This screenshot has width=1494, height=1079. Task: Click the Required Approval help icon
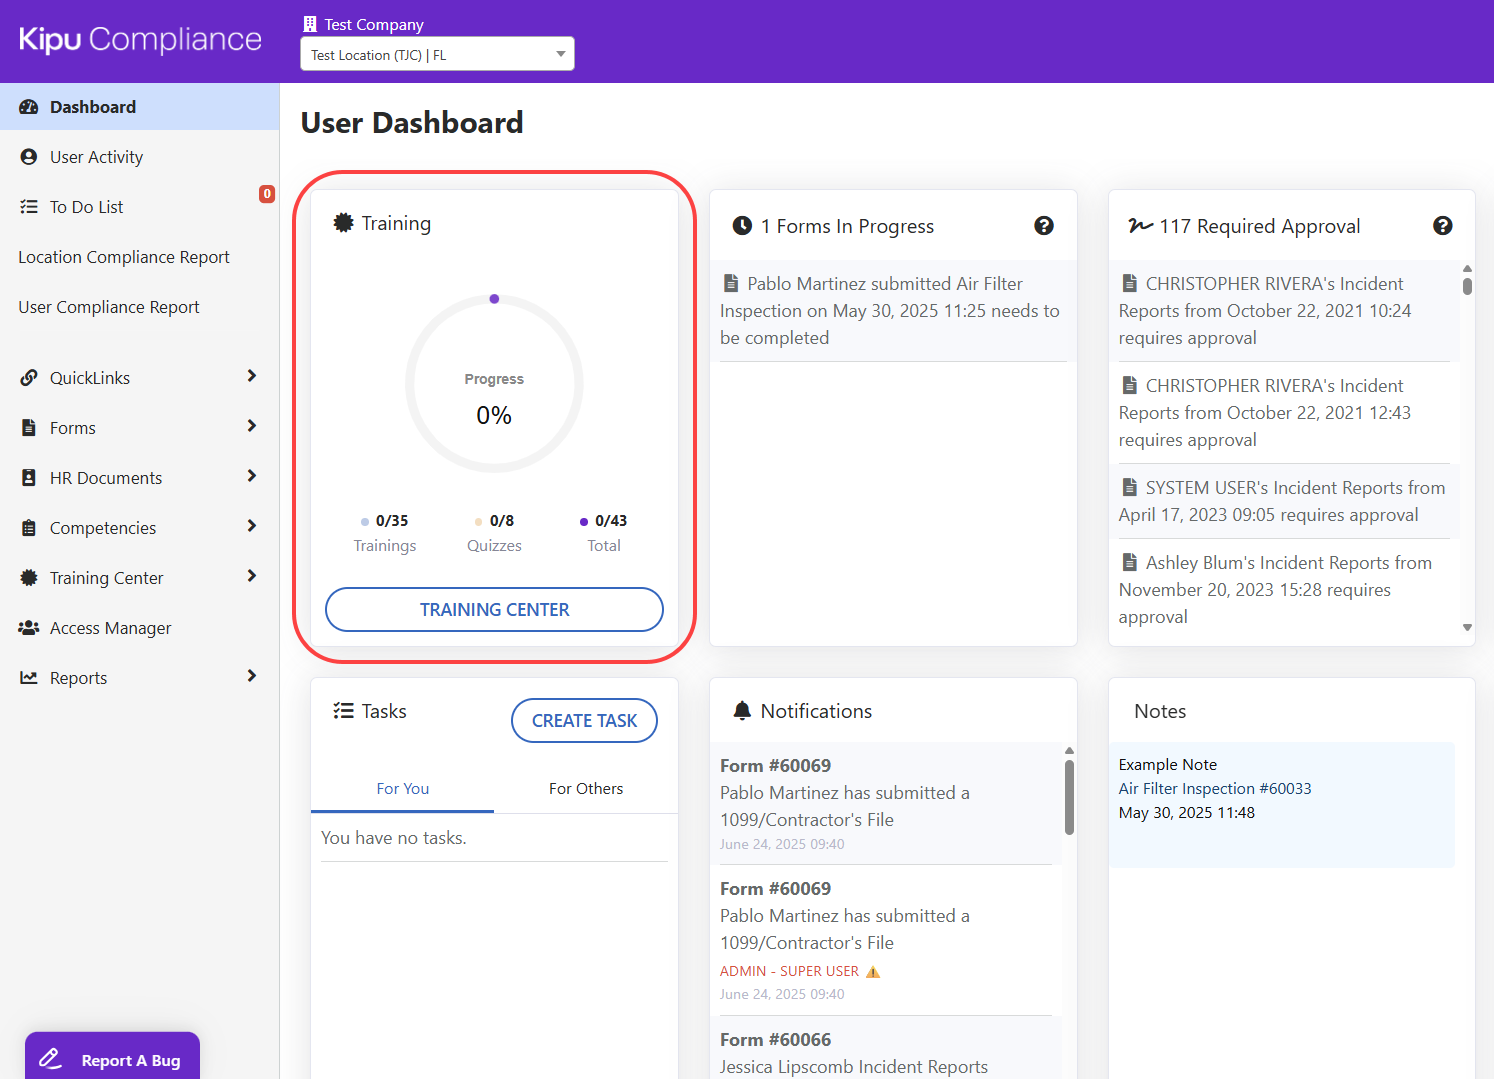(1442, 226)
